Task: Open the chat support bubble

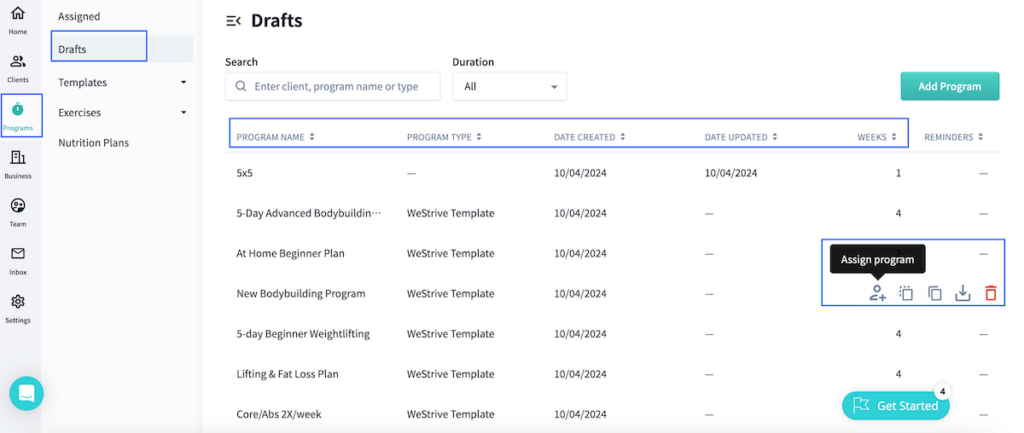Action: (27, 393)
